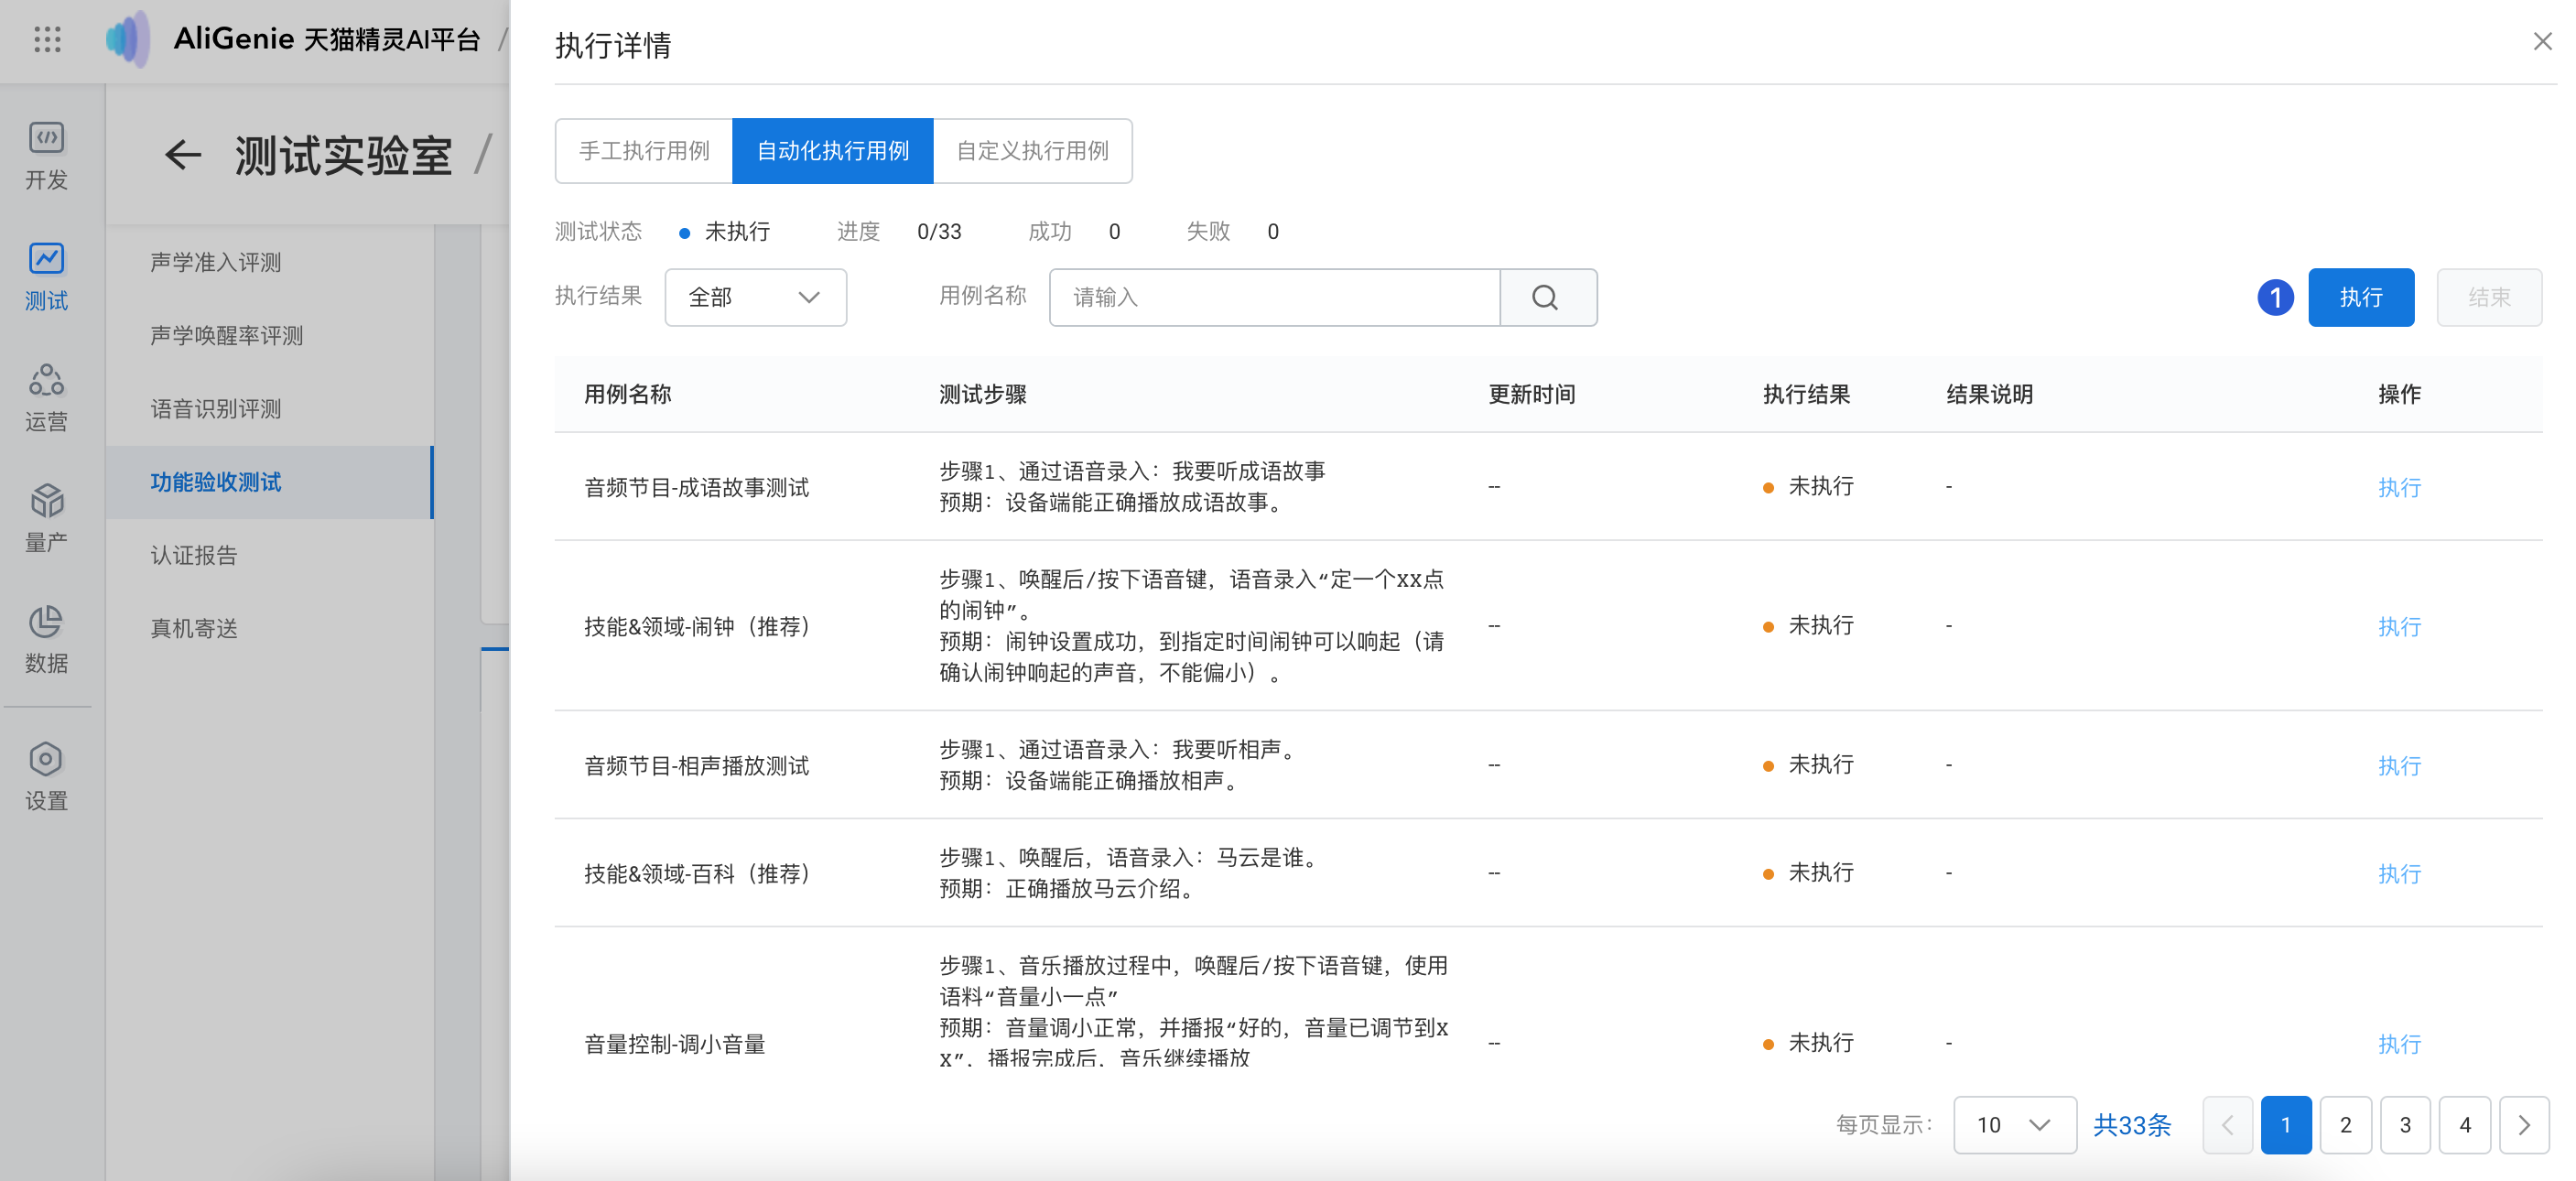Select 功能验收测试 menu item

pos(270,482)
